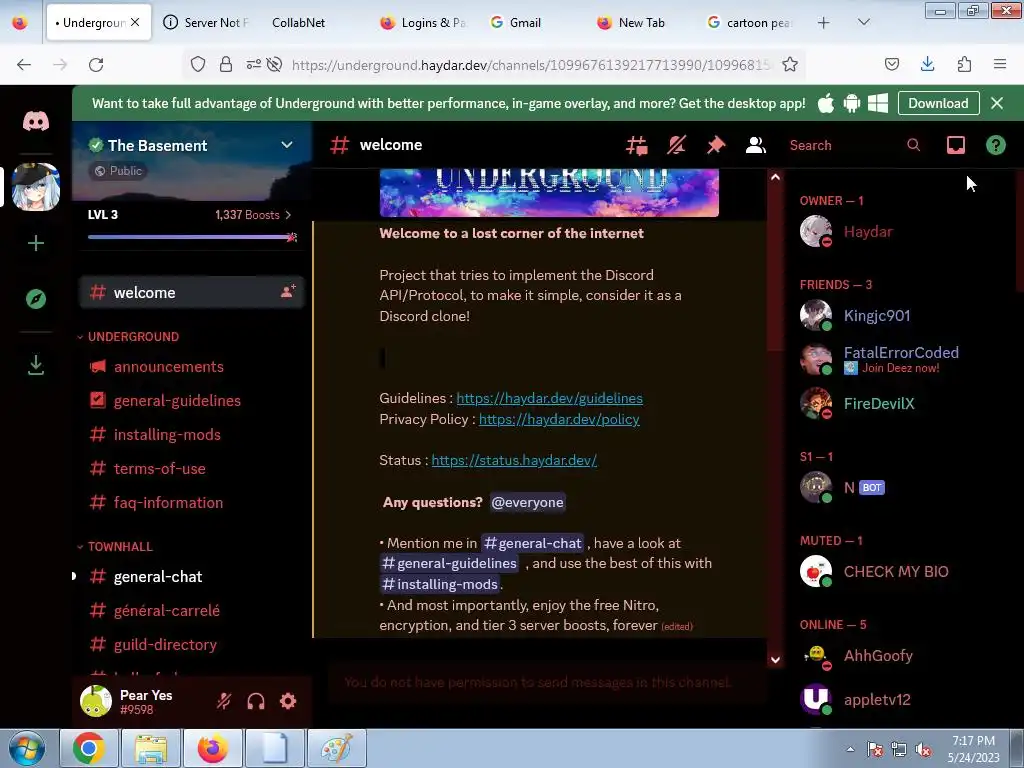Screen dimensions: 1024x768
Task: Switch to Server Not Found tab
Action: coord(206,23)
